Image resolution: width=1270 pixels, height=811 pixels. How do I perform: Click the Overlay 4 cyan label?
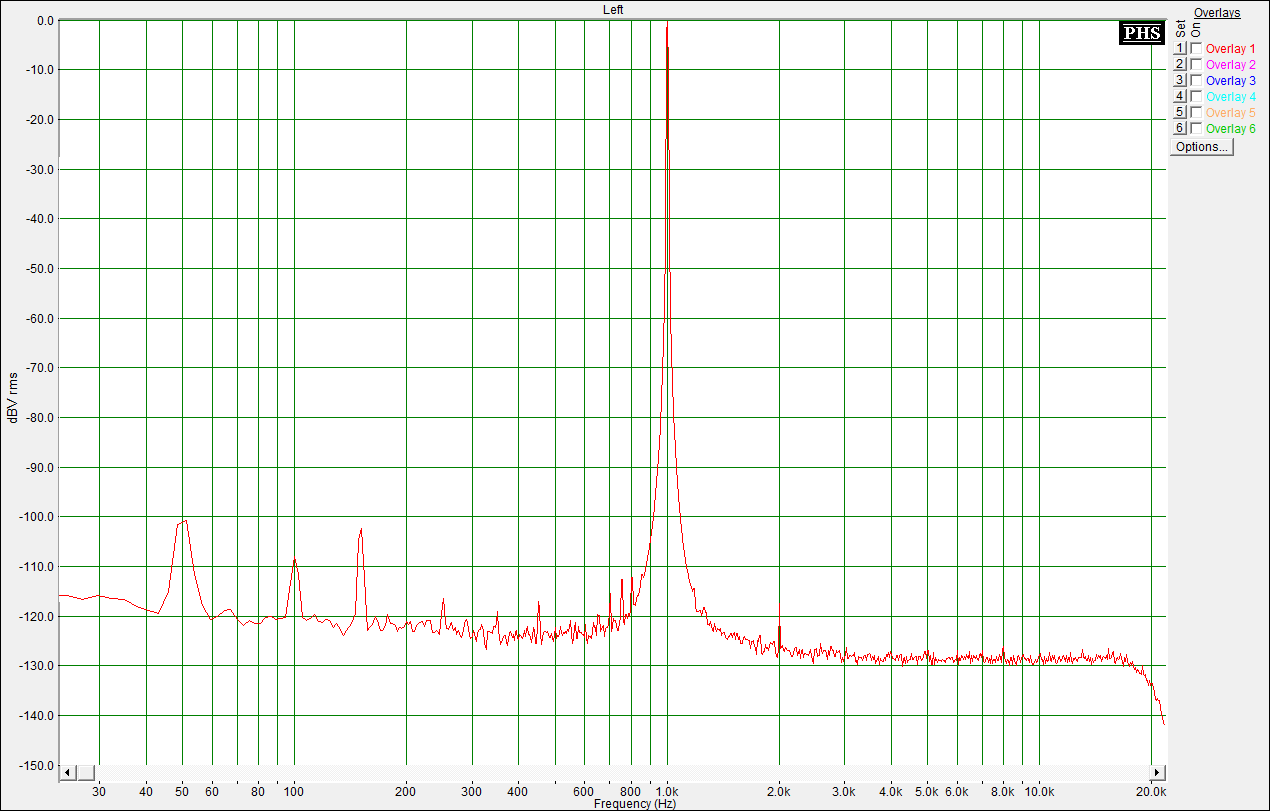pyautogui.click(x=1231, y=96)
